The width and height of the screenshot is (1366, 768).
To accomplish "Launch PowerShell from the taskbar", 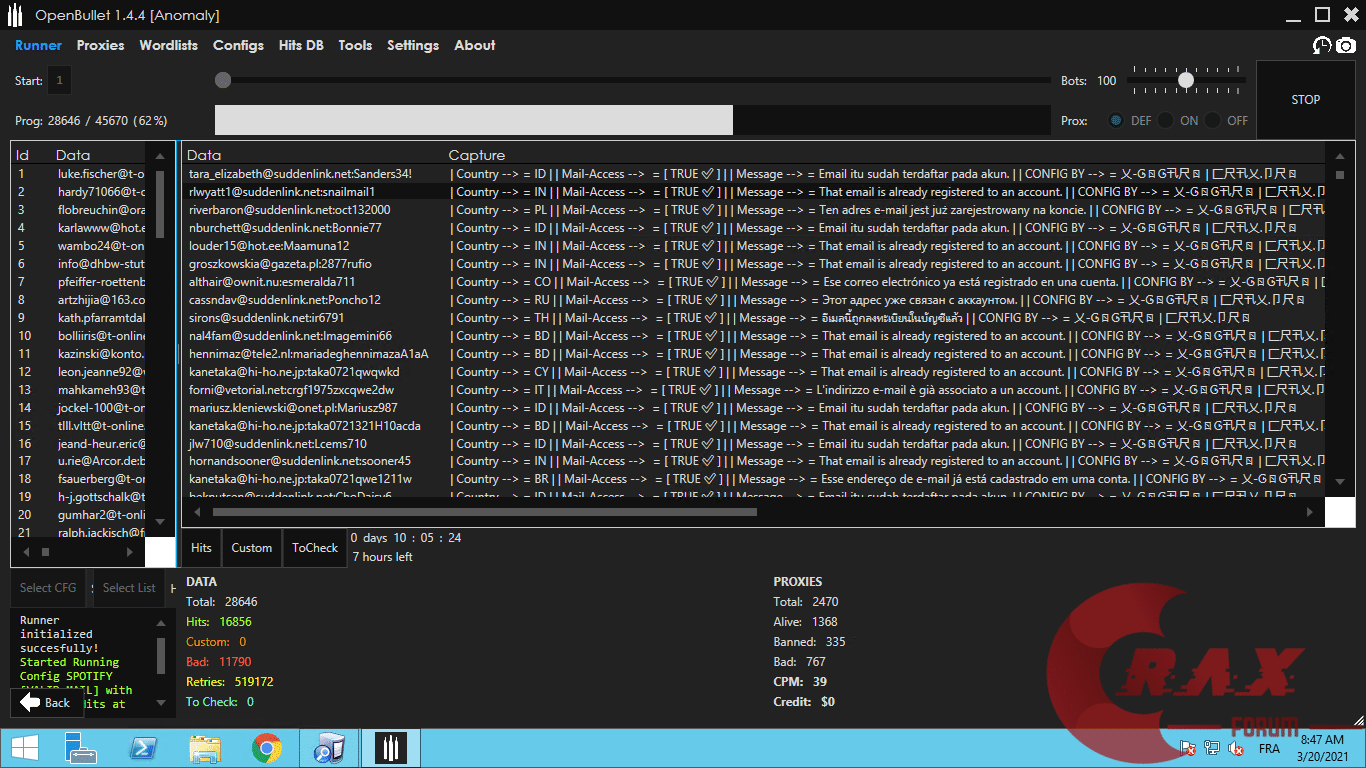I will pyautogui.click(x=143, y=748).
